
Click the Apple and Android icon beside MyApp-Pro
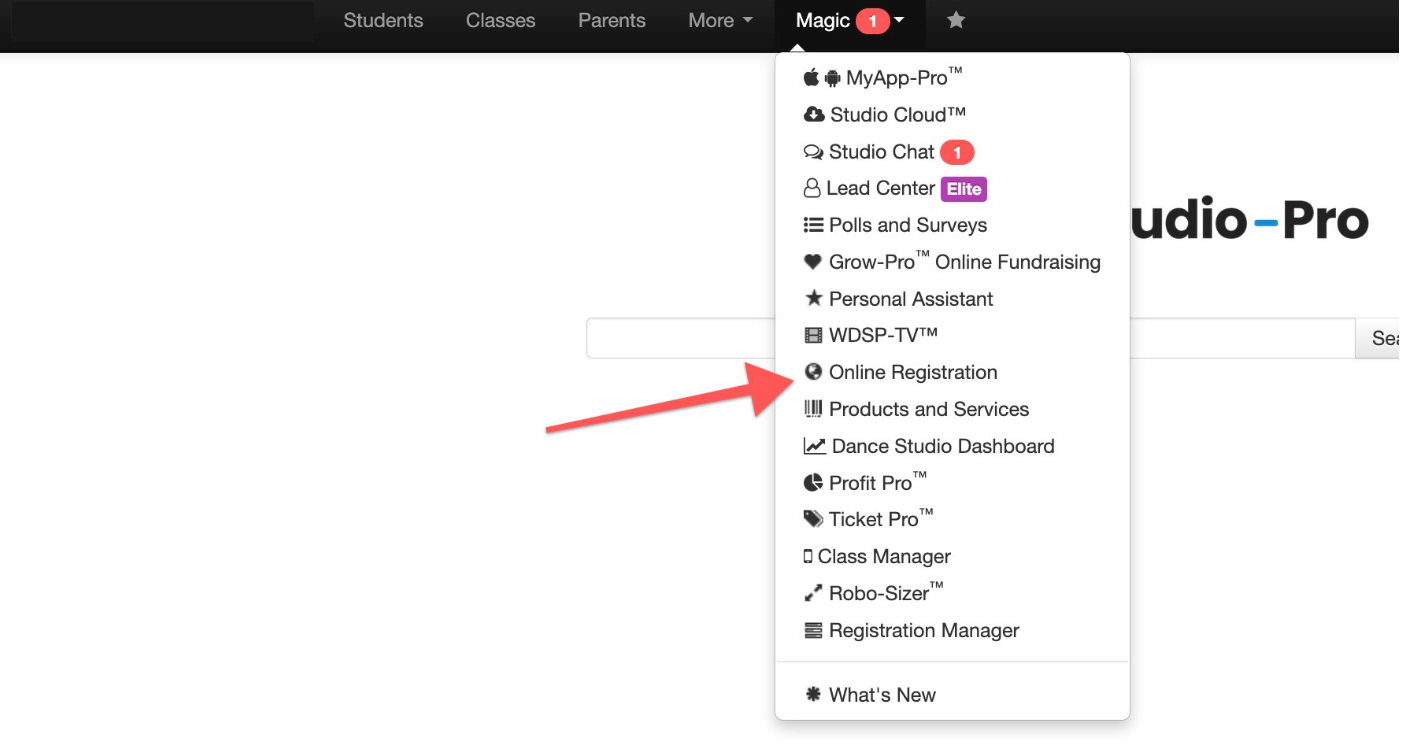click(822, 78)
